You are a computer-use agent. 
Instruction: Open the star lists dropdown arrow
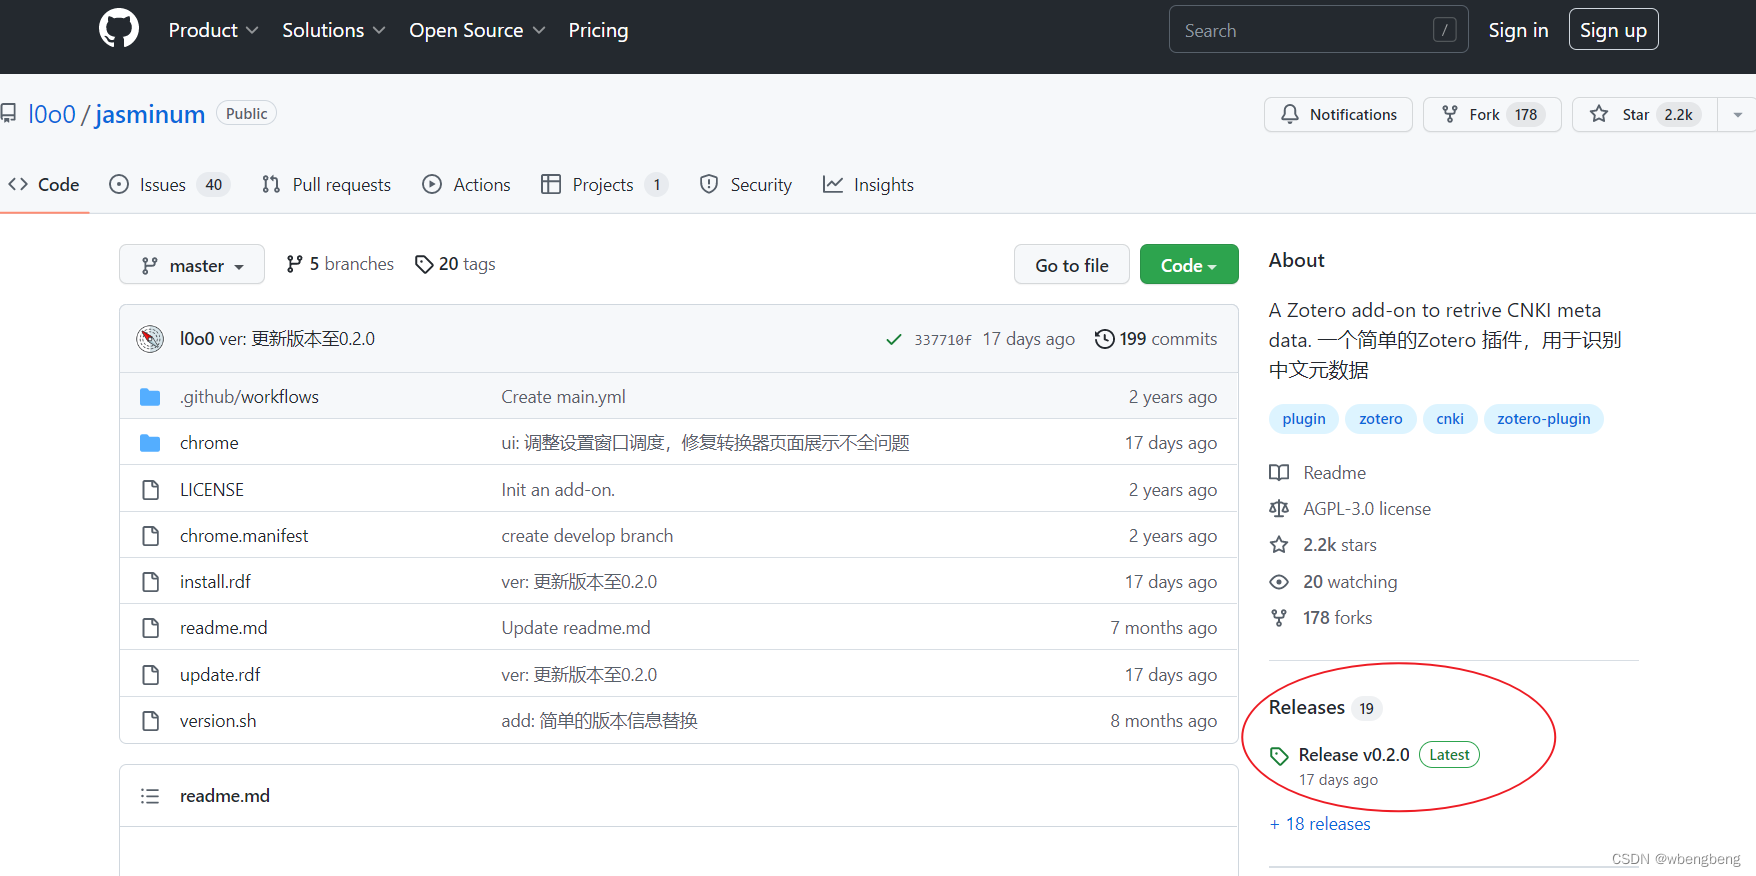[1737, 114]
